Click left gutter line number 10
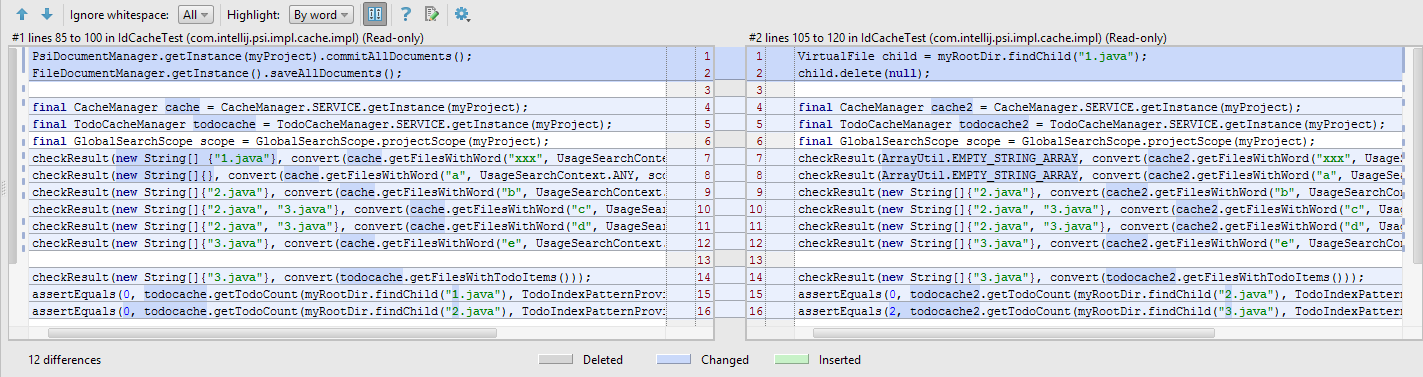The image size is (1423, 377). [703, 209]
